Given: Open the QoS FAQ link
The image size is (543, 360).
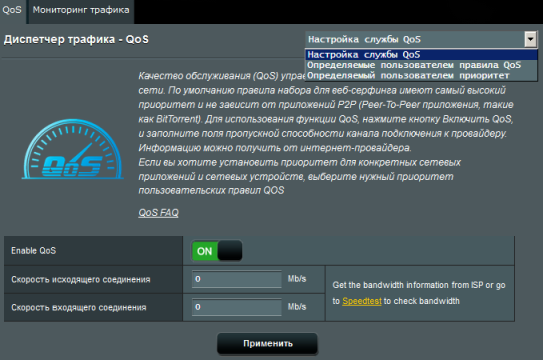Looking at the screenshot, I should [159, 213].
